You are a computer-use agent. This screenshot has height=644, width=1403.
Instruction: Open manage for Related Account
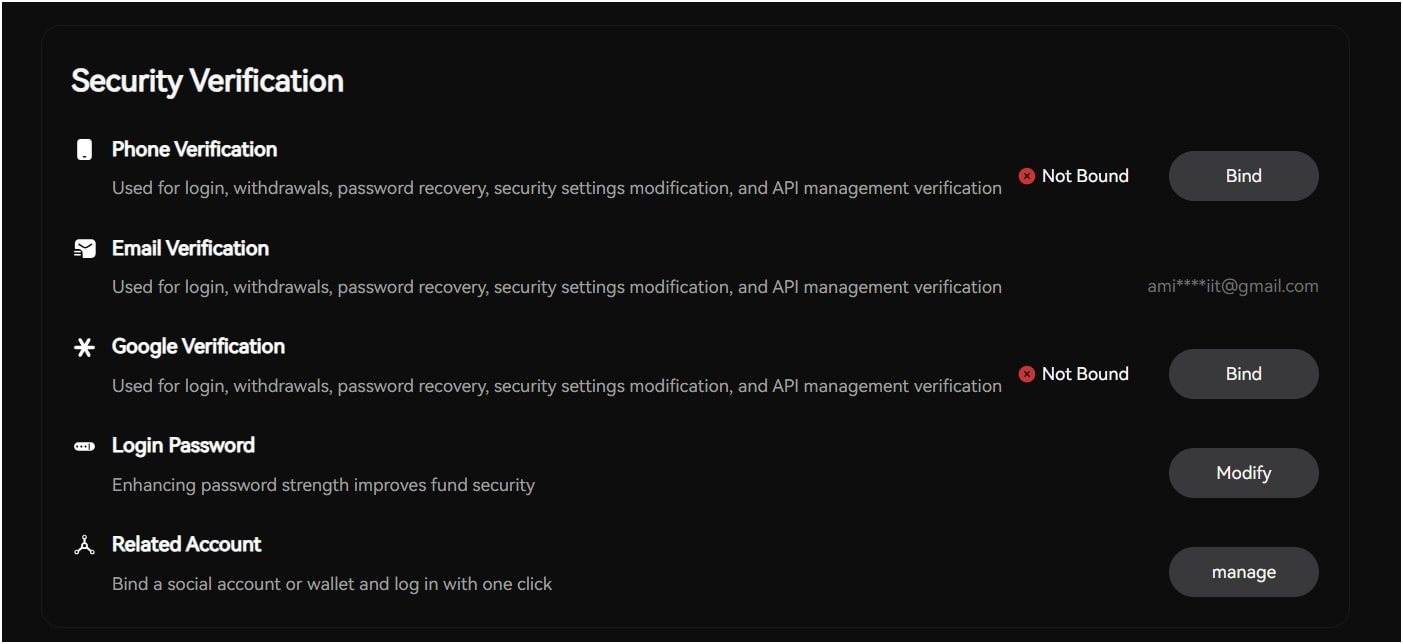pyautogui.click(x=1243, y=572)
